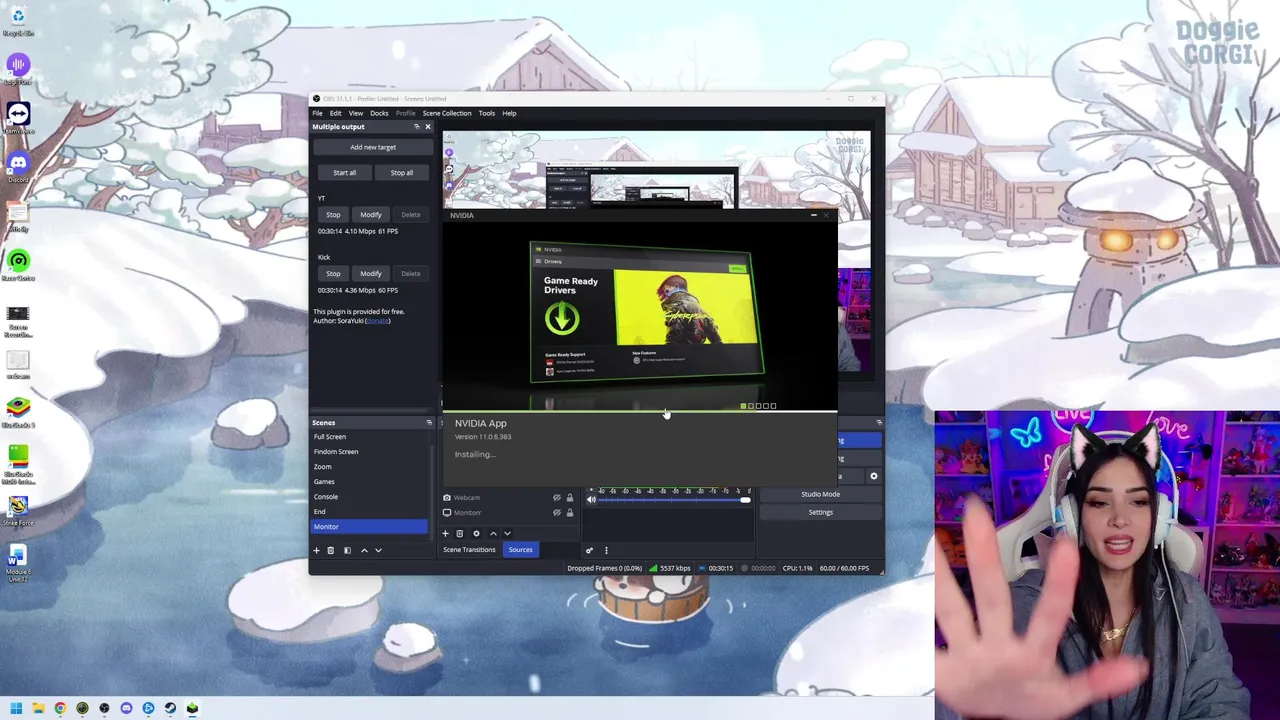Switch to Scene Transitions tab
Viewport: 1280px width, 720px height.
point(469,550)
